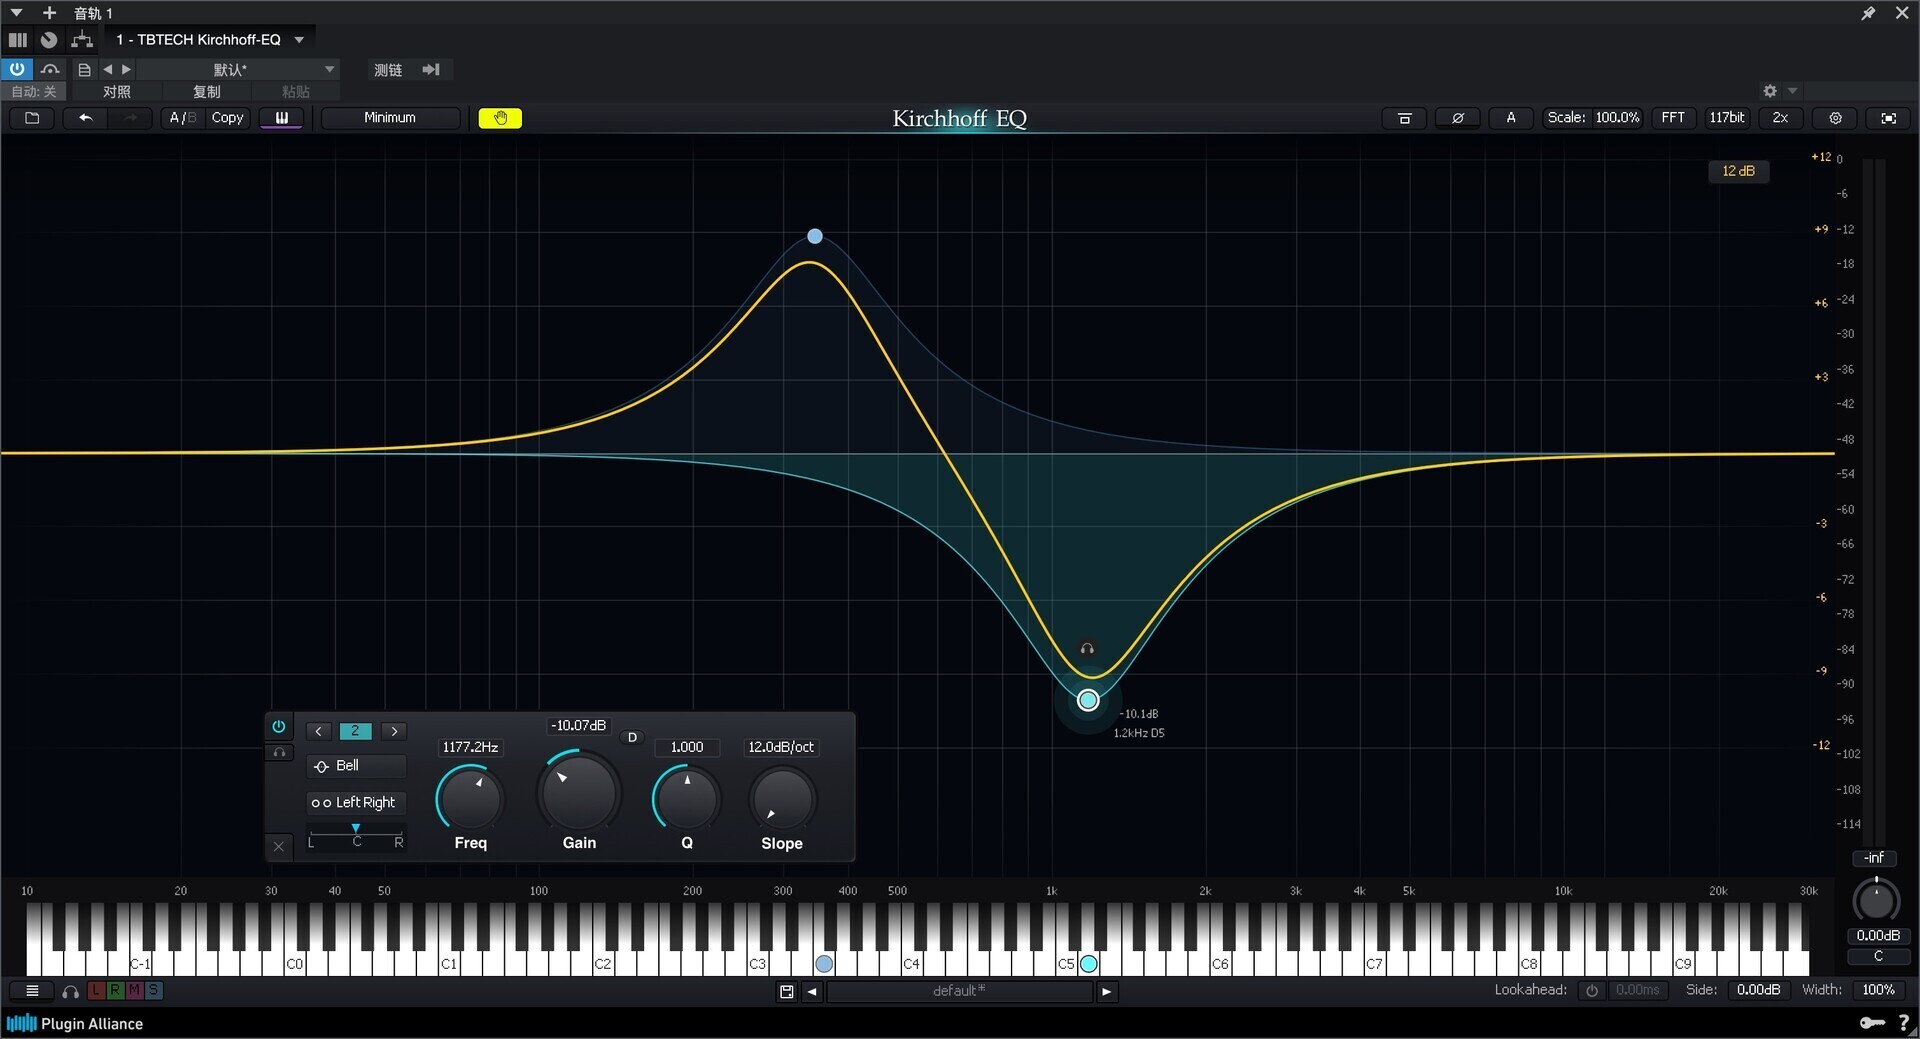Click the L C R pan slider

[356, 836]
